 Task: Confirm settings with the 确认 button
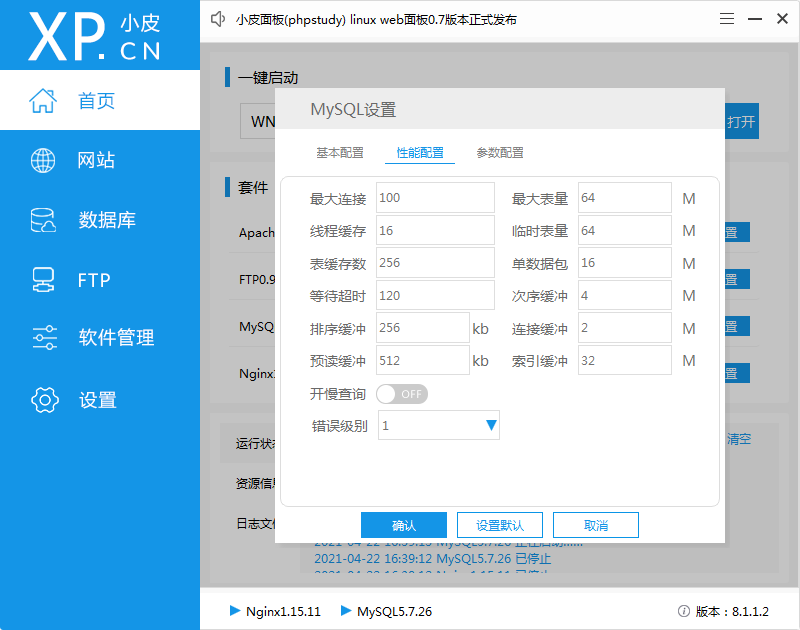(x=403, y=524)
